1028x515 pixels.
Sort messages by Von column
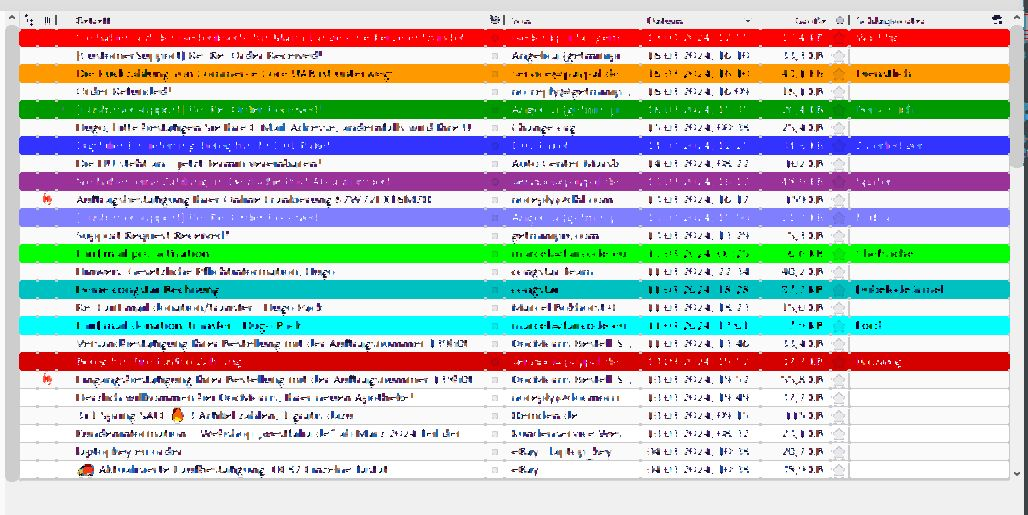click(521, 21)
